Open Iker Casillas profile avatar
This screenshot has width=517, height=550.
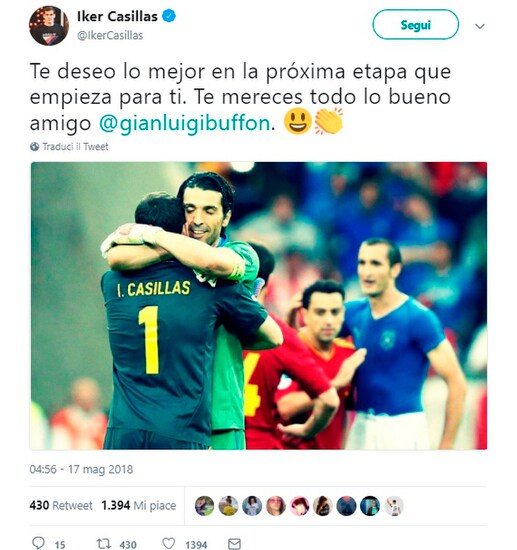click(x=49, y=26)
